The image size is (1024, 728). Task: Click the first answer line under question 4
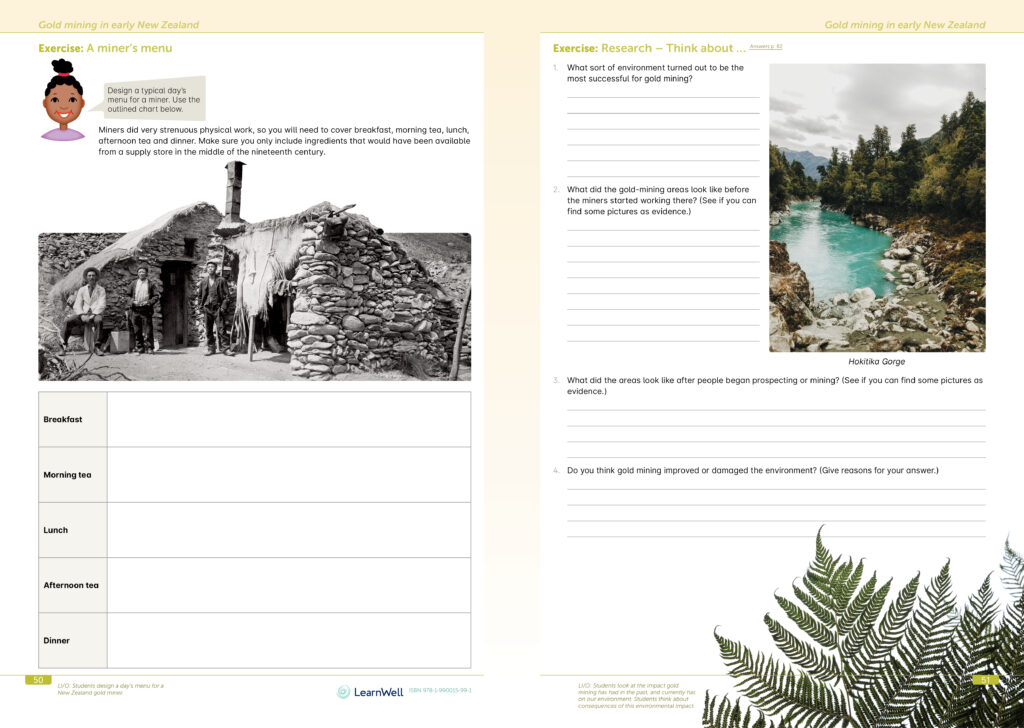(x=776, y=488)
